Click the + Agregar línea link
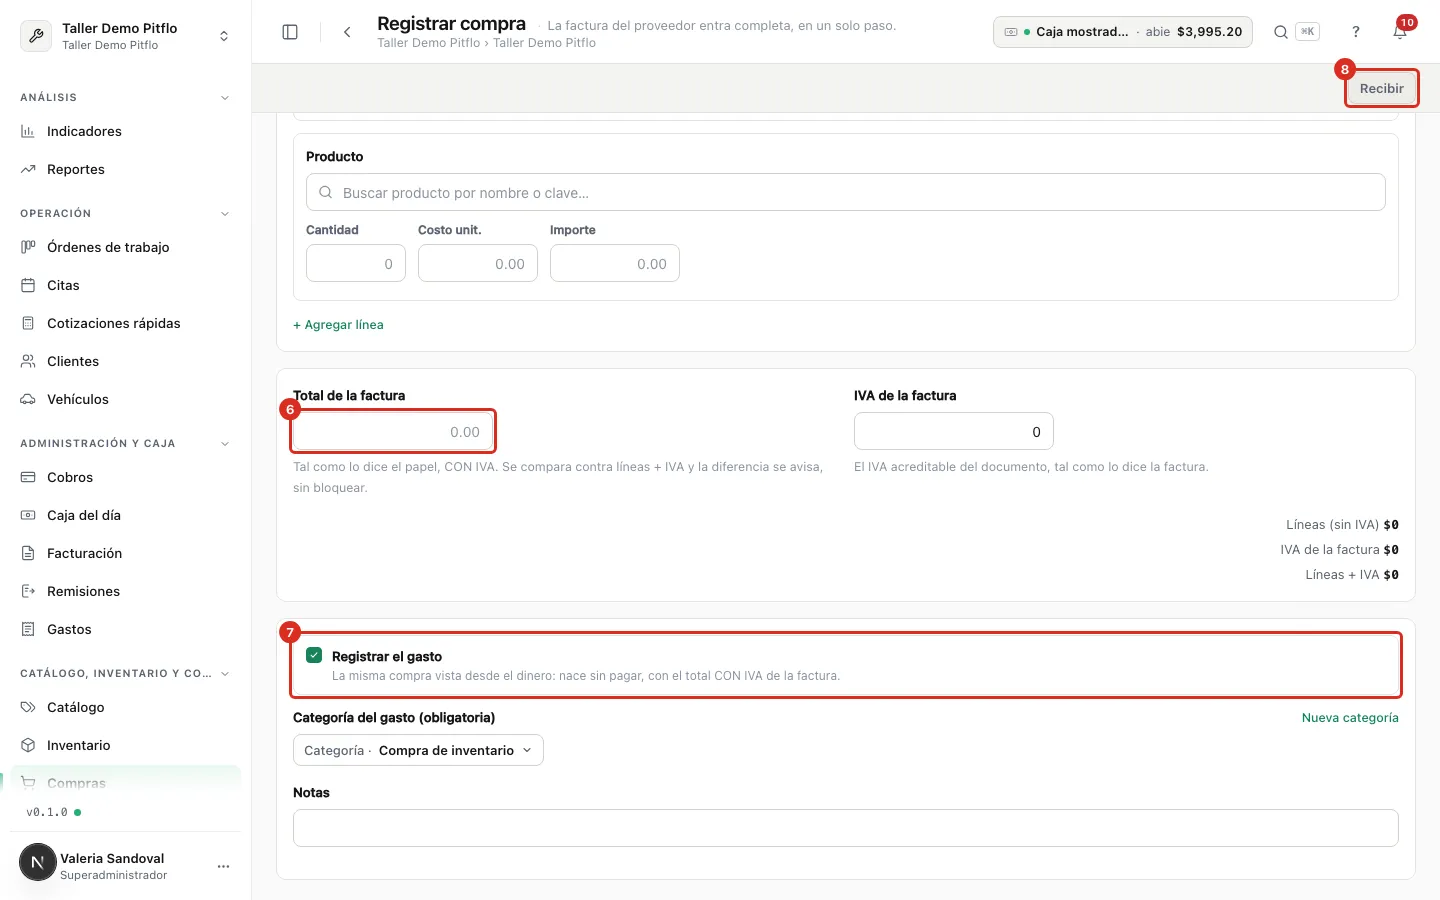 pos(338,325)
